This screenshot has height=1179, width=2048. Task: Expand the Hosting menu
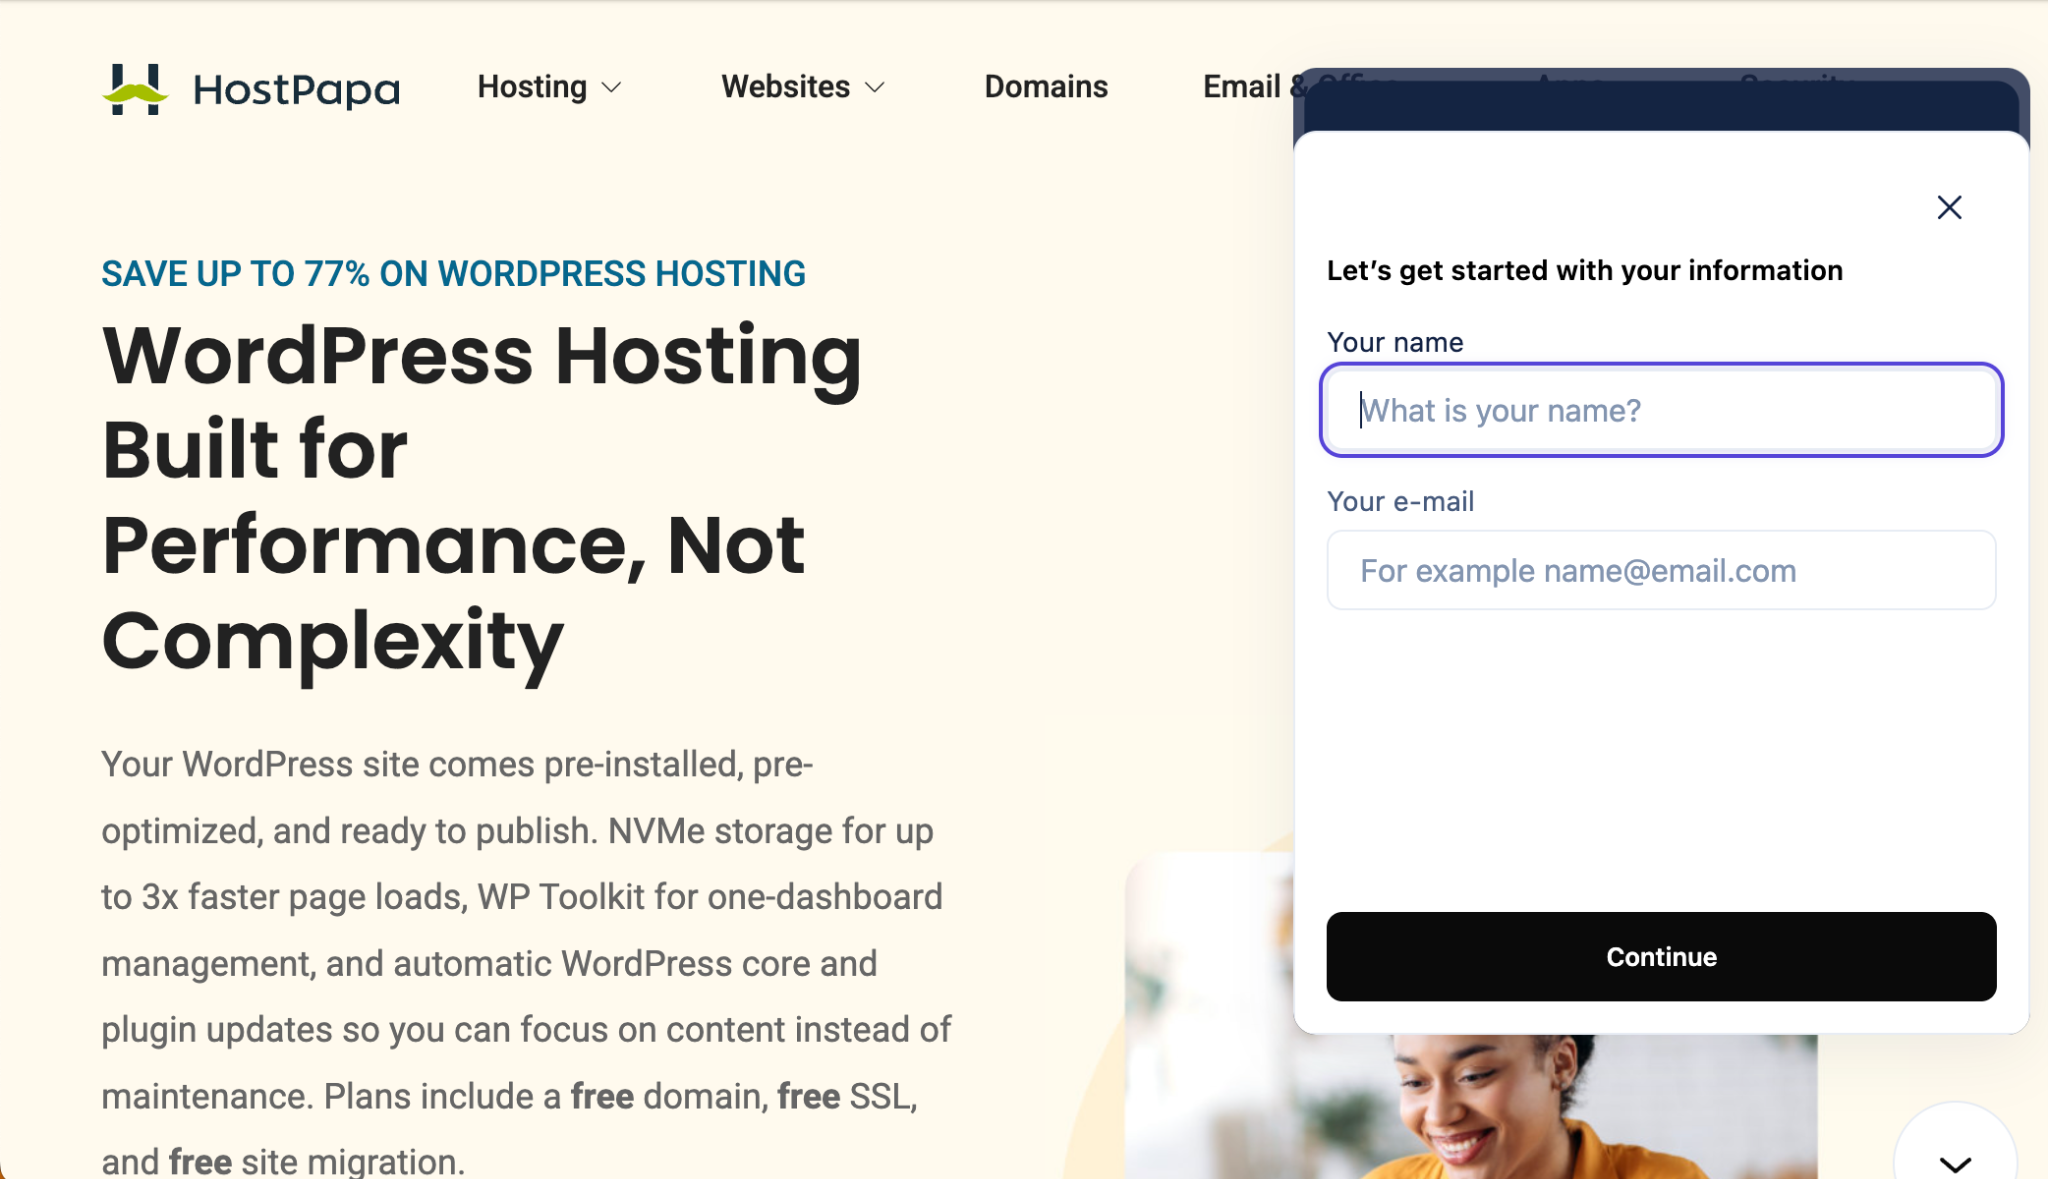click(549, 87)
